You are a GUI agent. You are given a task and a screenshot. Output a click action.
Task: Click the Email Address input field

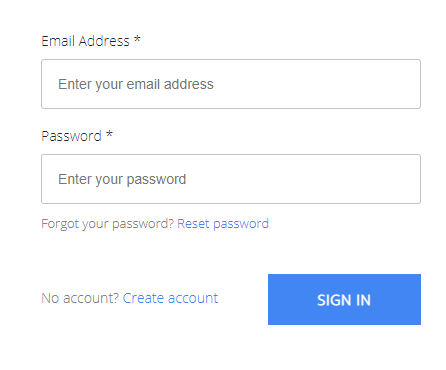pyautogui.click(x=231, y=84)
